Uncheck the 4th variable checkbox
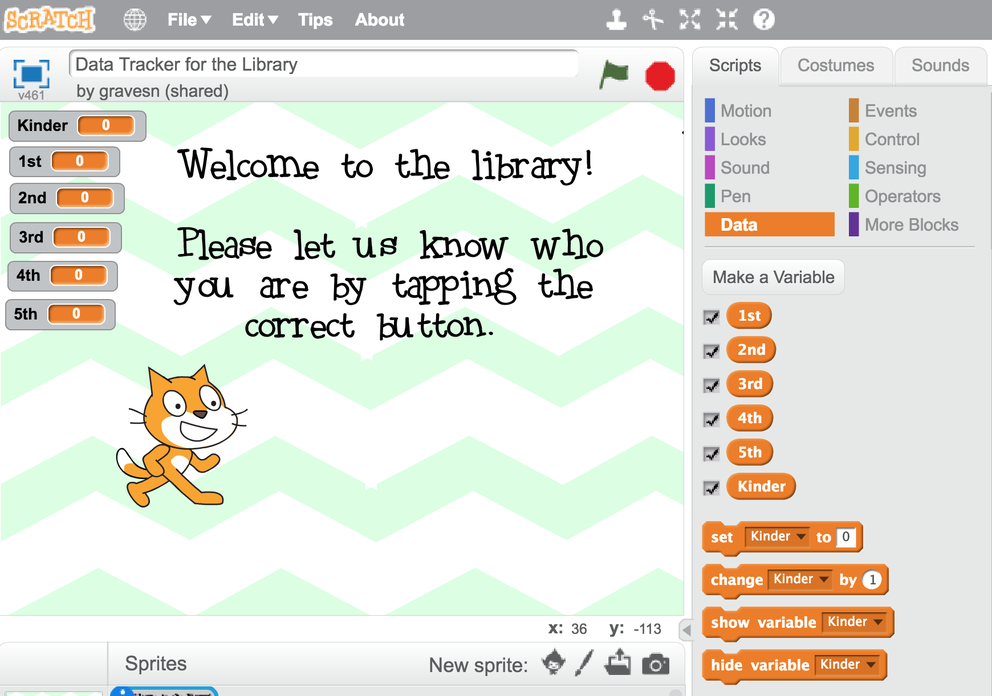 [712, 419]
